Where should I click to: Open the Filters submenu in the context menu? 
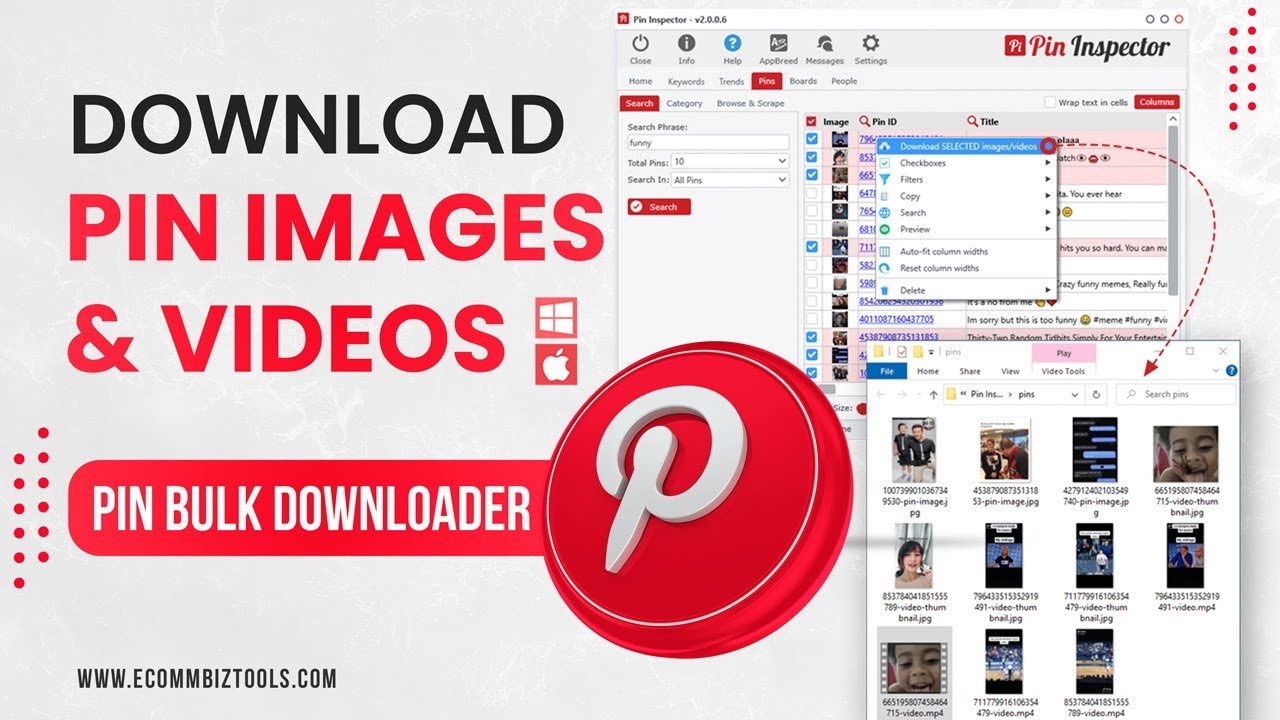click(x=966, y=179)
